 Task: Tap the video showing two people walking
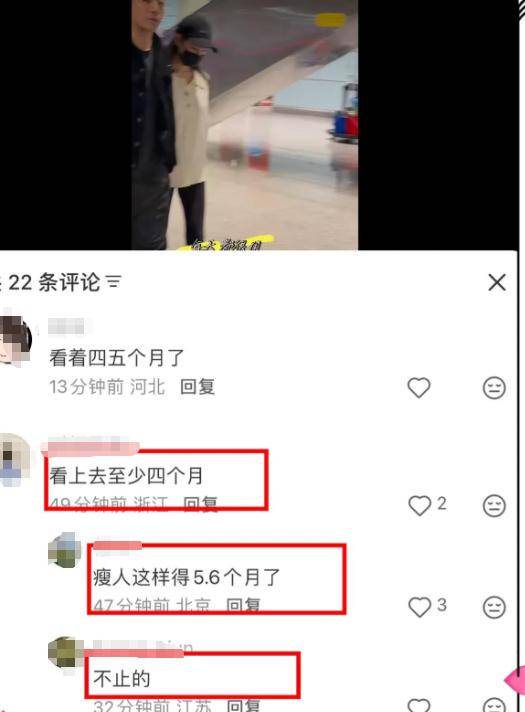(244, 125)
